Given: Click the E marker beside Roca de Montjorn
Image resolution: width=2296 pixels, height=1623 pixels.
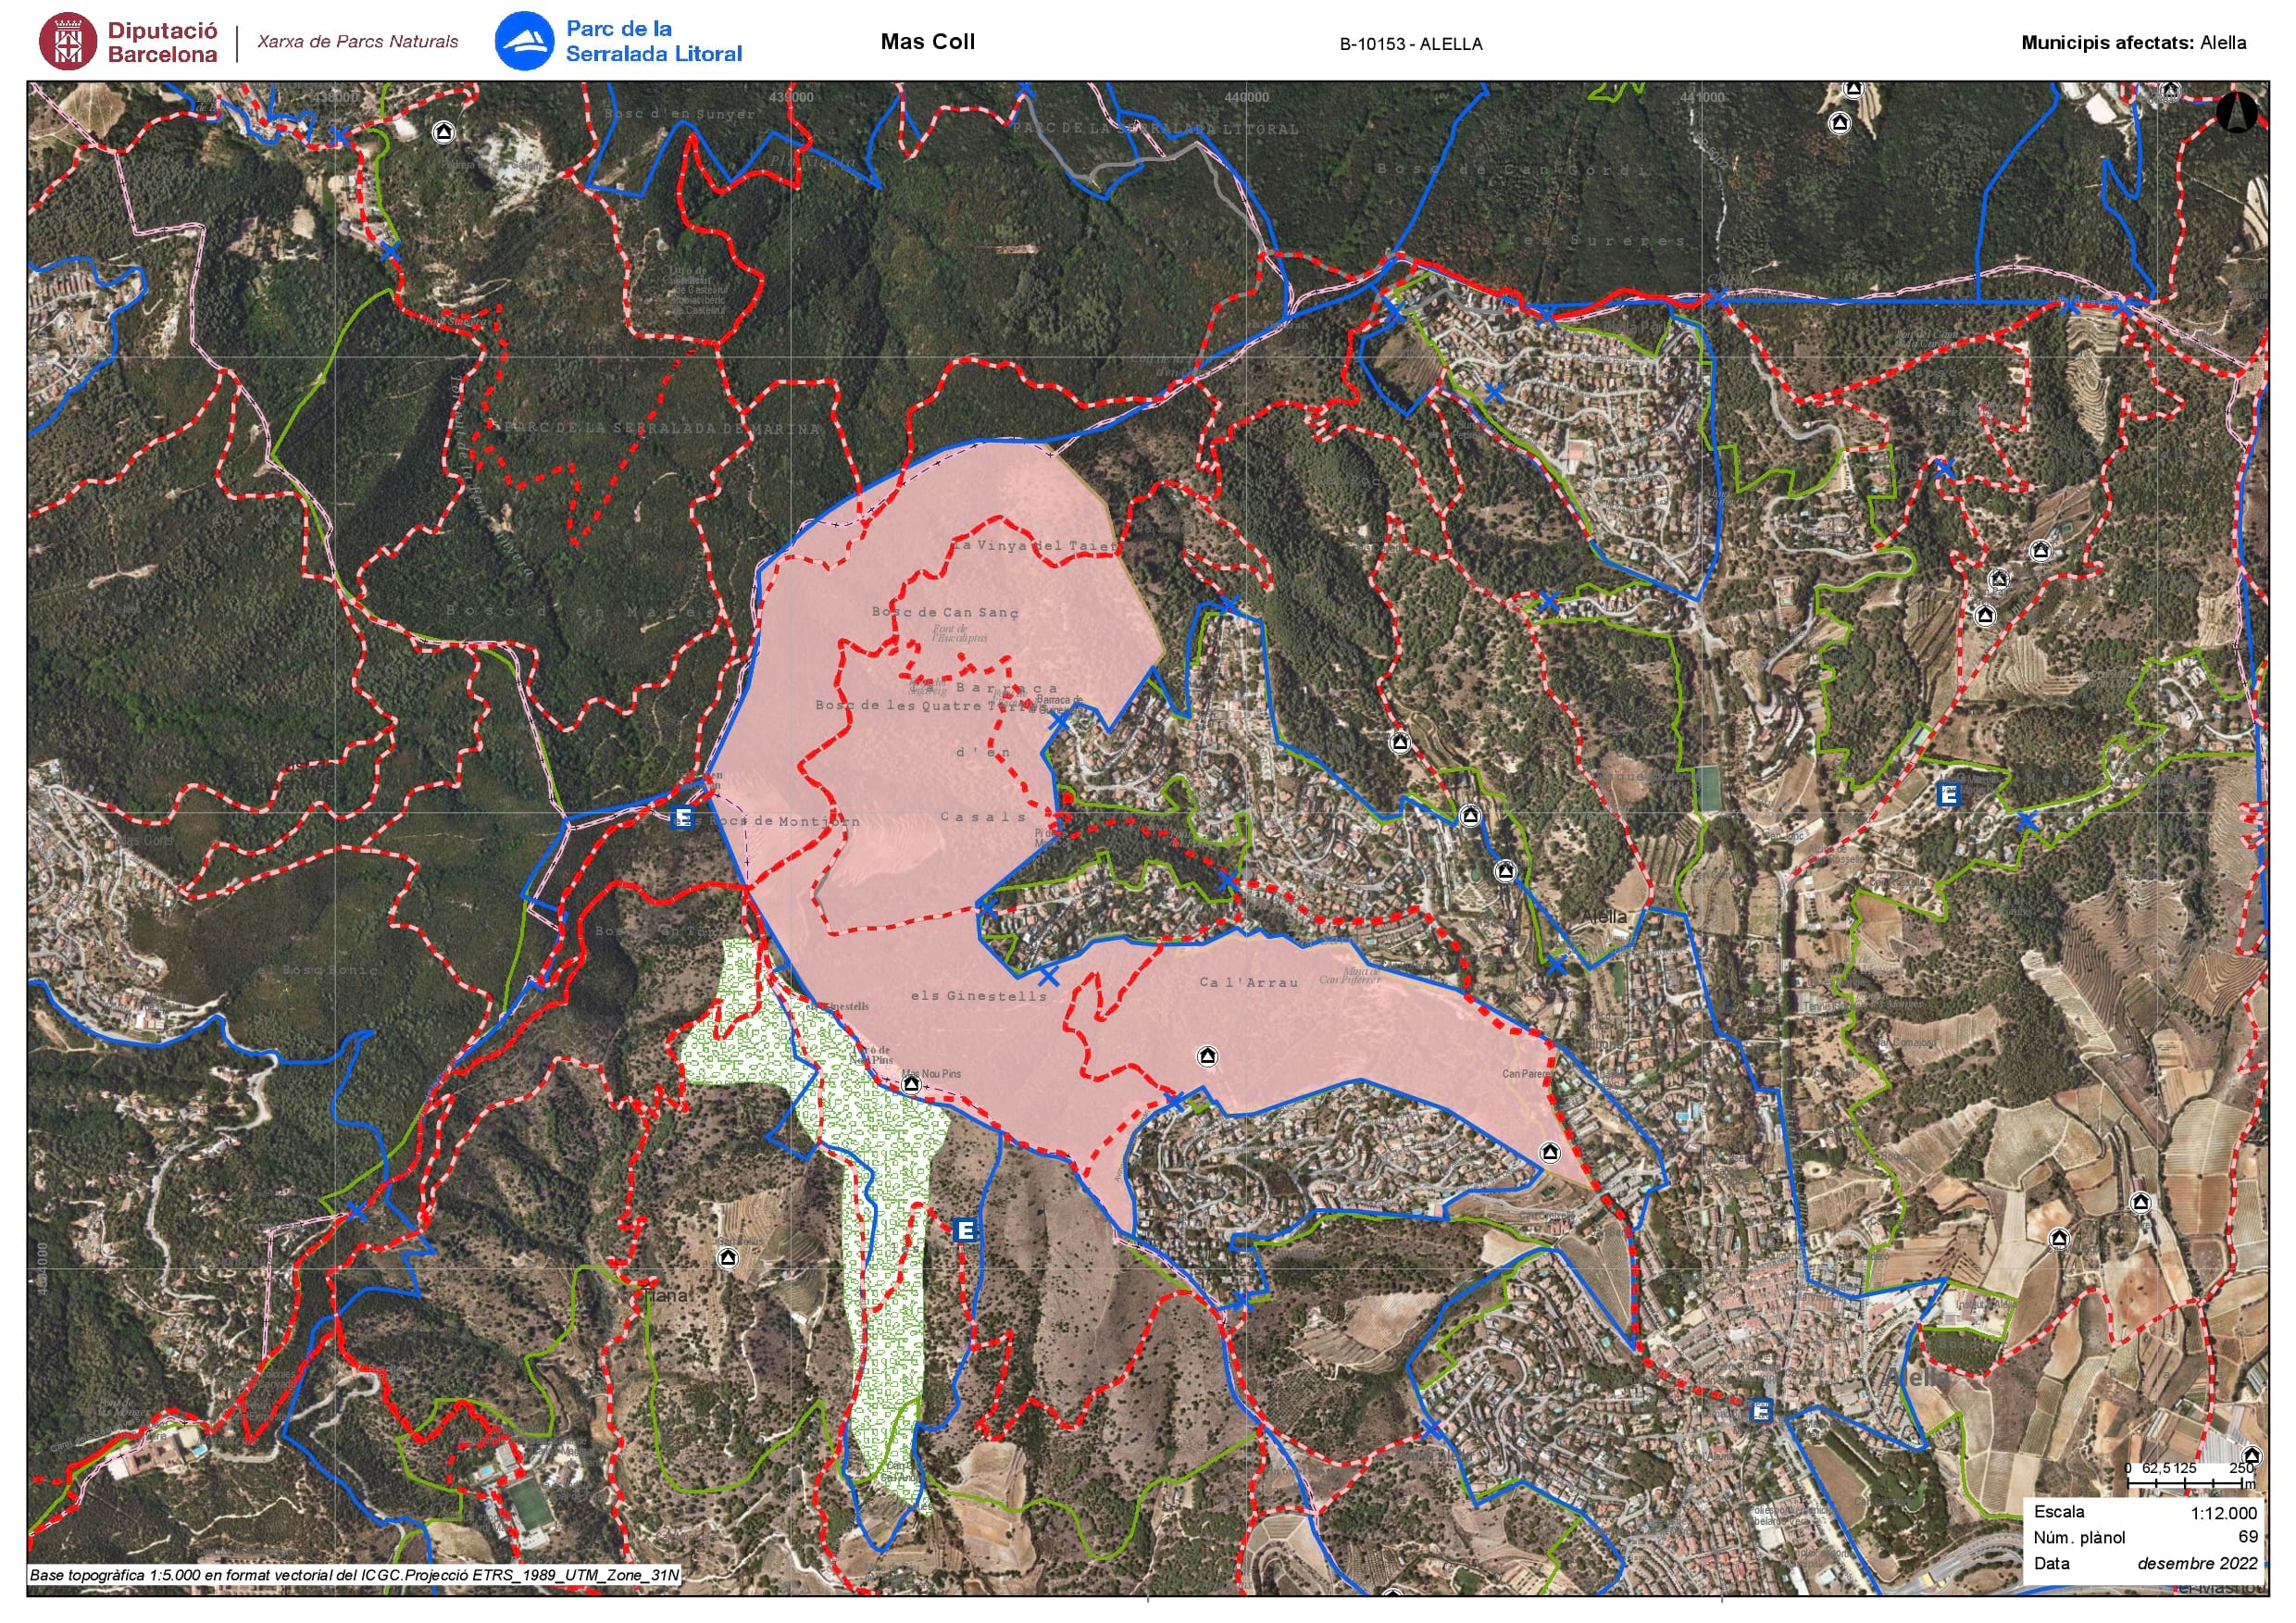Looking at the screenshot, I should click(x=683, y=818).
